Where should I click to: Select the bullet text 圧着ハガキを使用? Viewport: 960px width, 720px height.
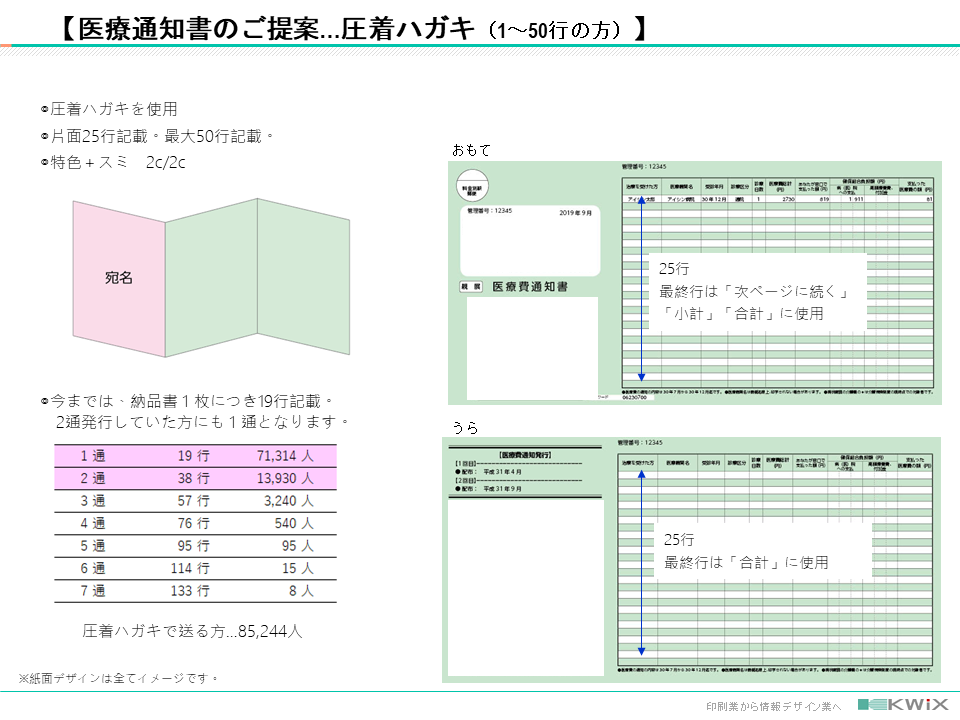(114, 109)
